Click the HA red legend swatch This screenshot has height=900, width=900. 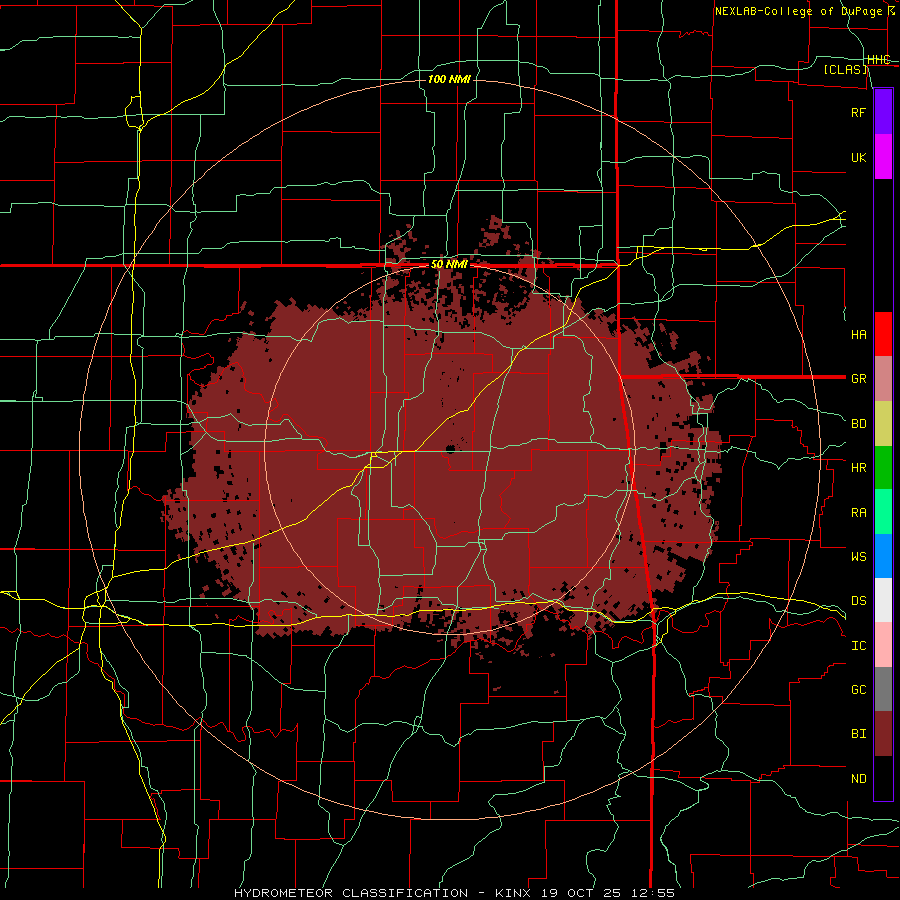(x=883, y=334)
